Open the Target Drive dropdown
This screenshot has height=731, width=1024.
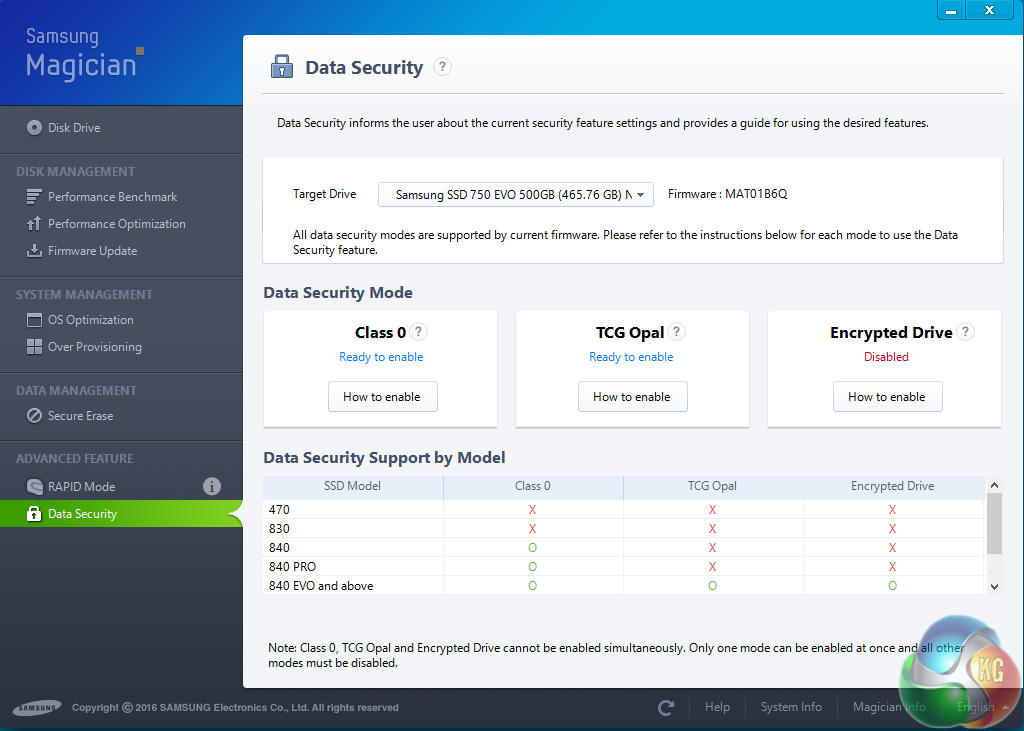pos(516,194)
